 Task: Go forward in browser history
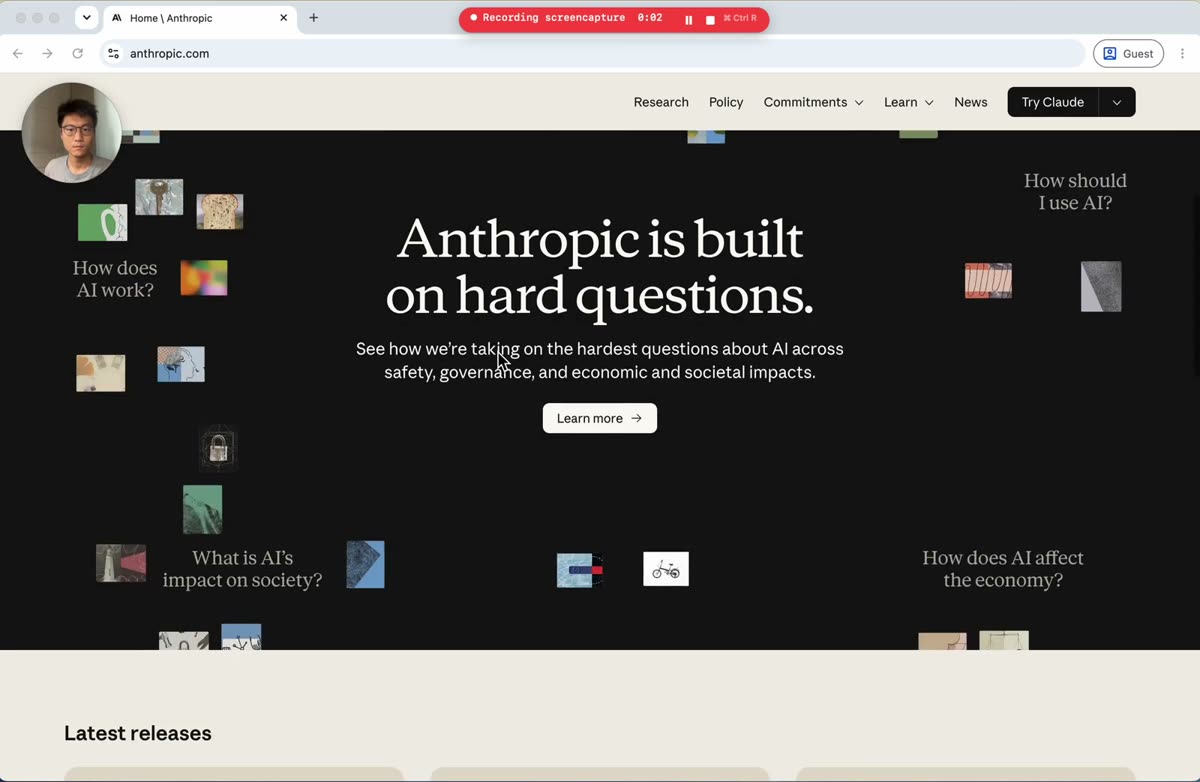click(x=47, y=53)
